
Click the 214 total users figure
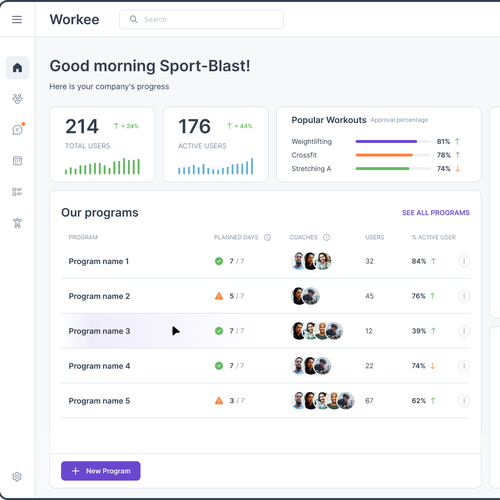82,126
